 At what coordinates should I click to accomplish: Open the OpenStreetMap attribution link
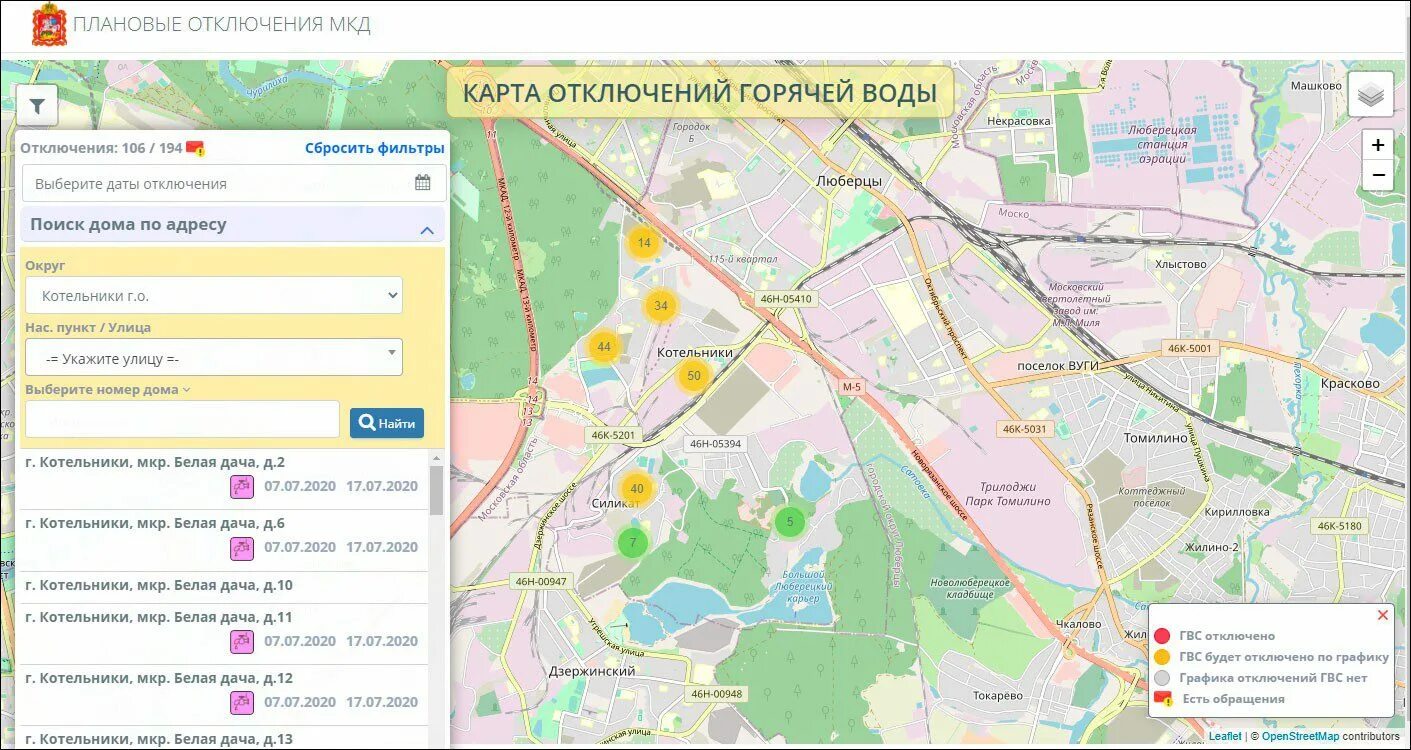pyautogui.click(x=1300, y=736)
